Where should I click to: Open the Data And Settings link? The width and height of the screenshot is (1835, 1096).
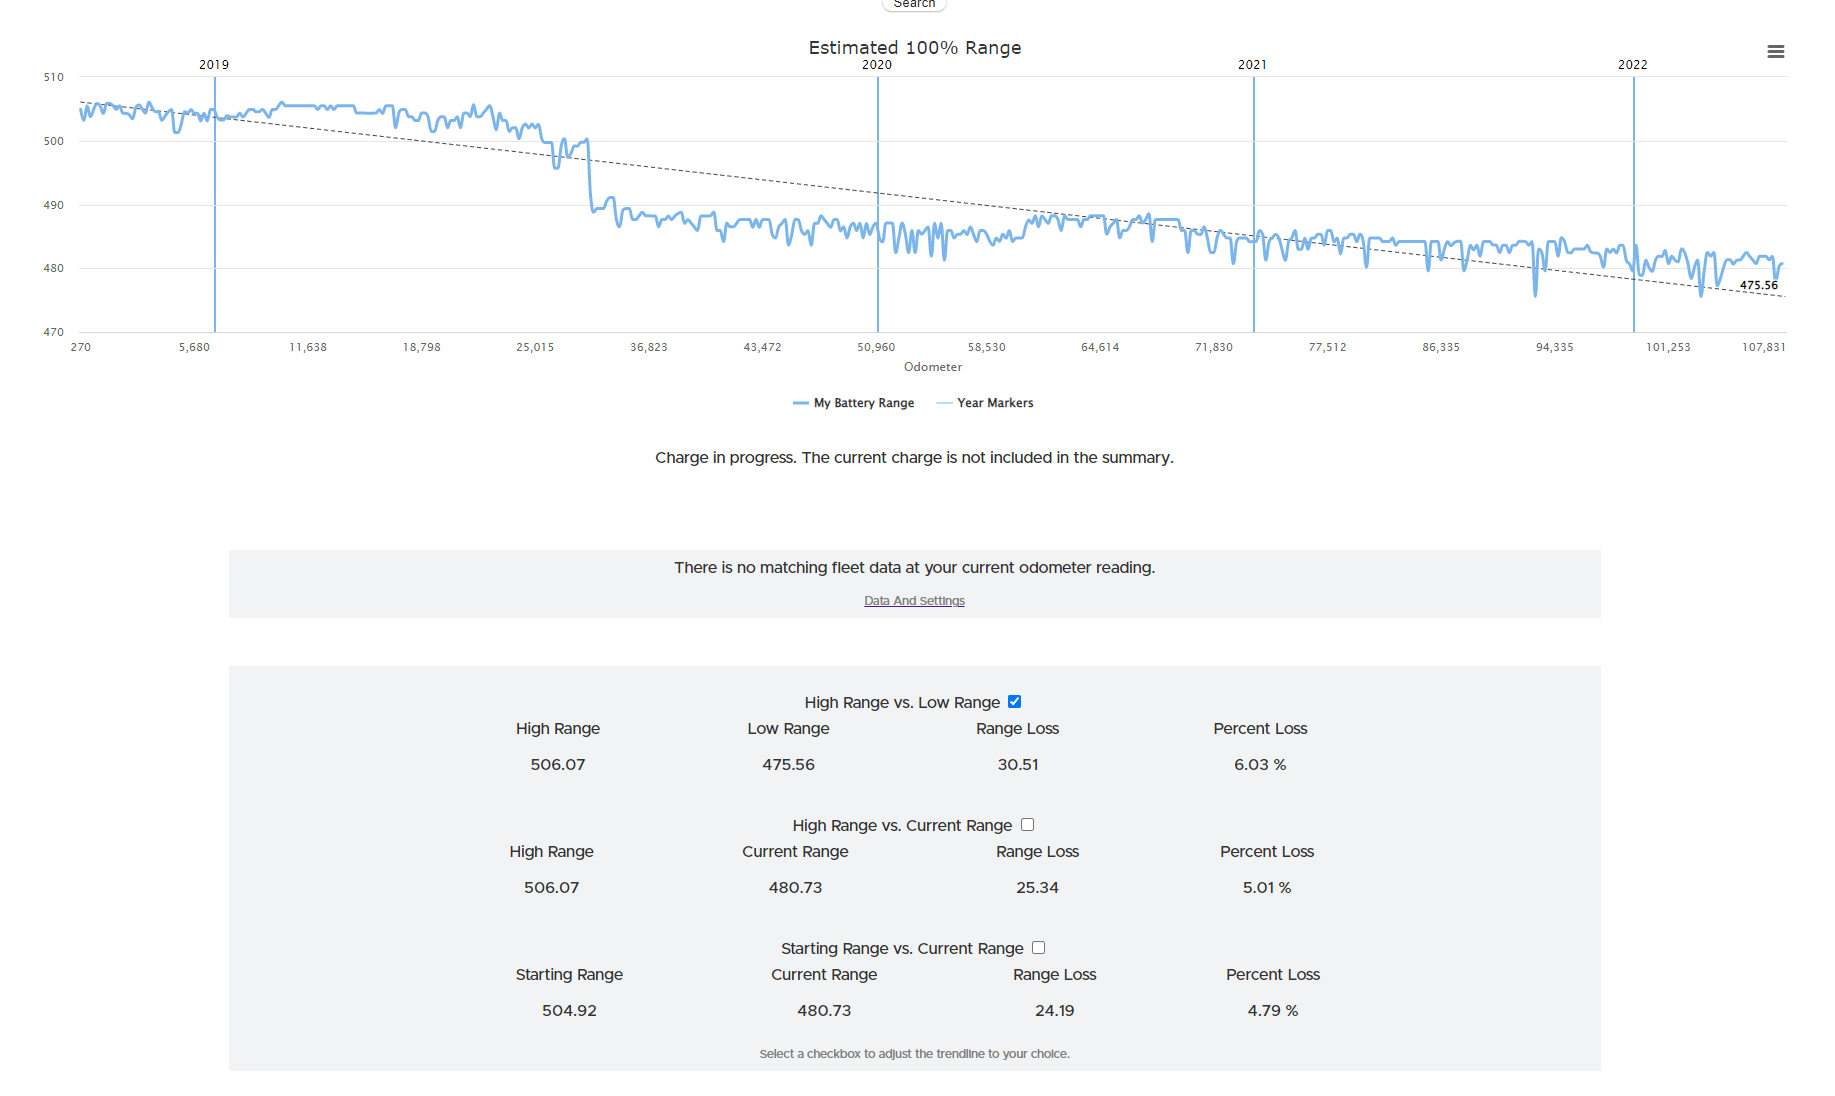914,601
